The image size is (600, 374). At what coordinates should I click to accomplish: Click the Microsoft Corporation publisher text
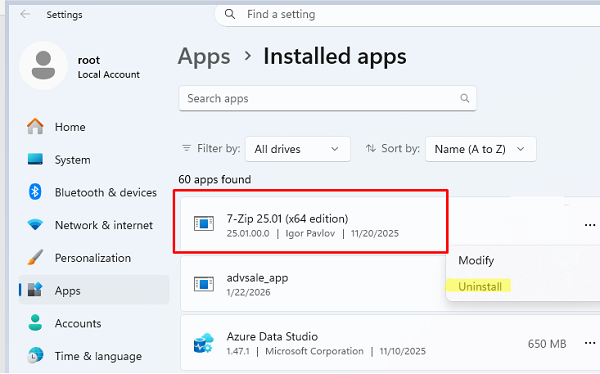click(314, 351)
